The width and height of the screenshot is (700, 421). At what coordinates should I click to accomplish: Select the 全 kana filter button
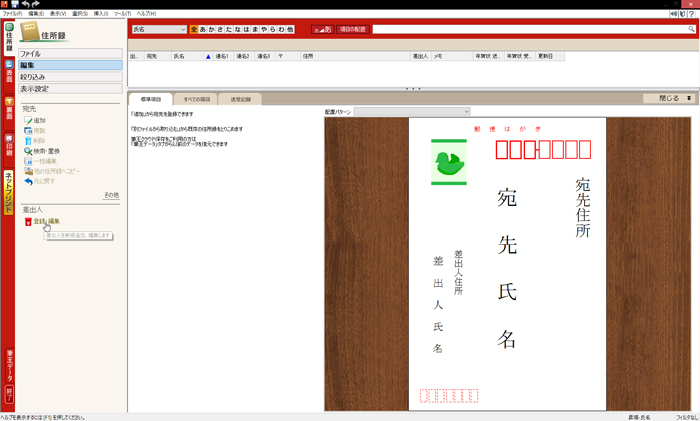point(194,30)
